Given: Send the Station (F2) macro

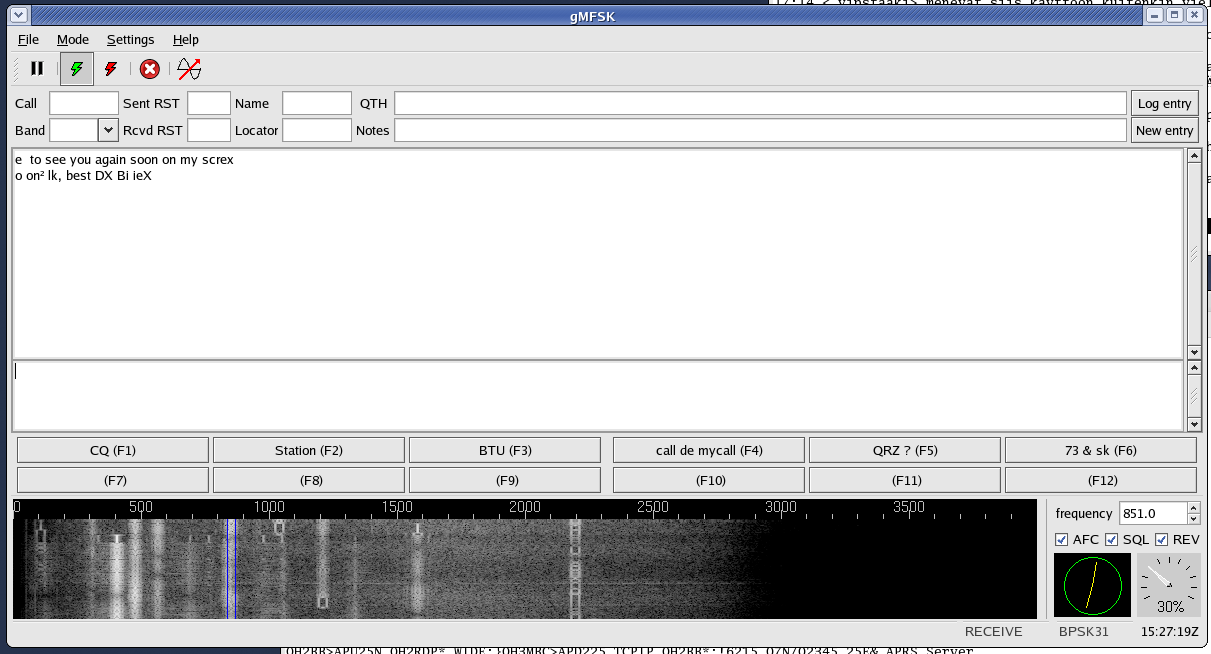Looking at the screenshot, I should pyautogui.click(x=309, y=450).
